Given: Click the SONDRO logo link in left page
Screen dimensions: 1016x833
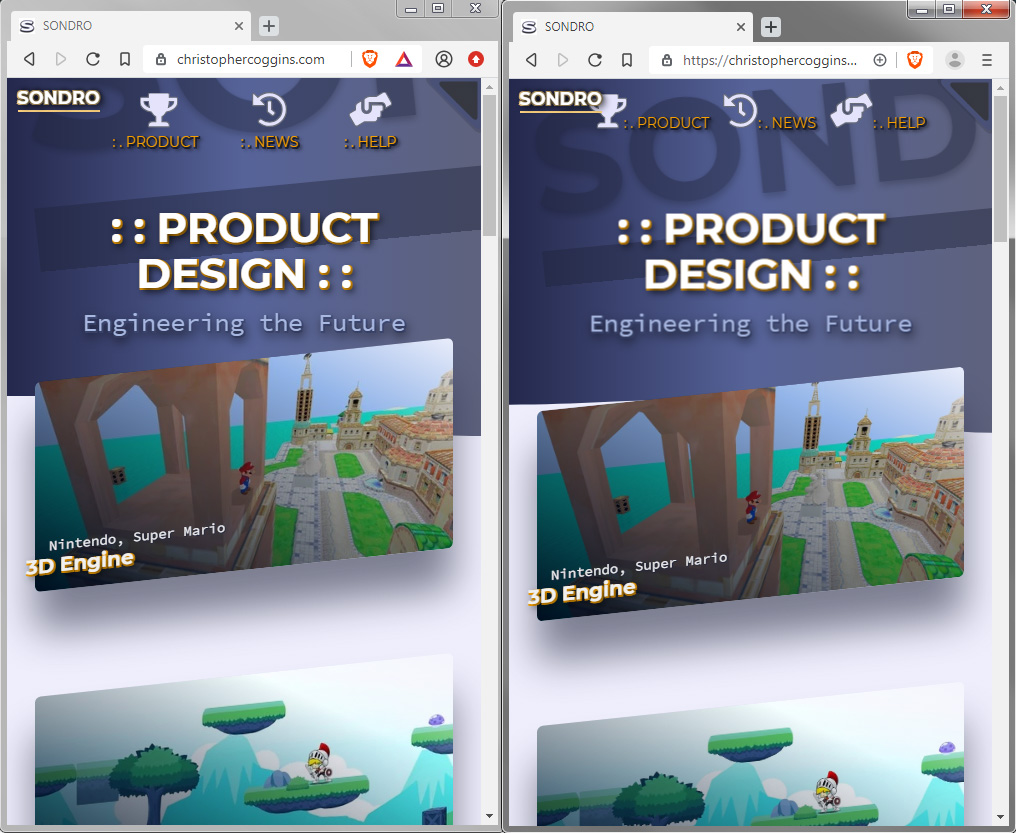Looking at the screenshot, I should [58, 98].
